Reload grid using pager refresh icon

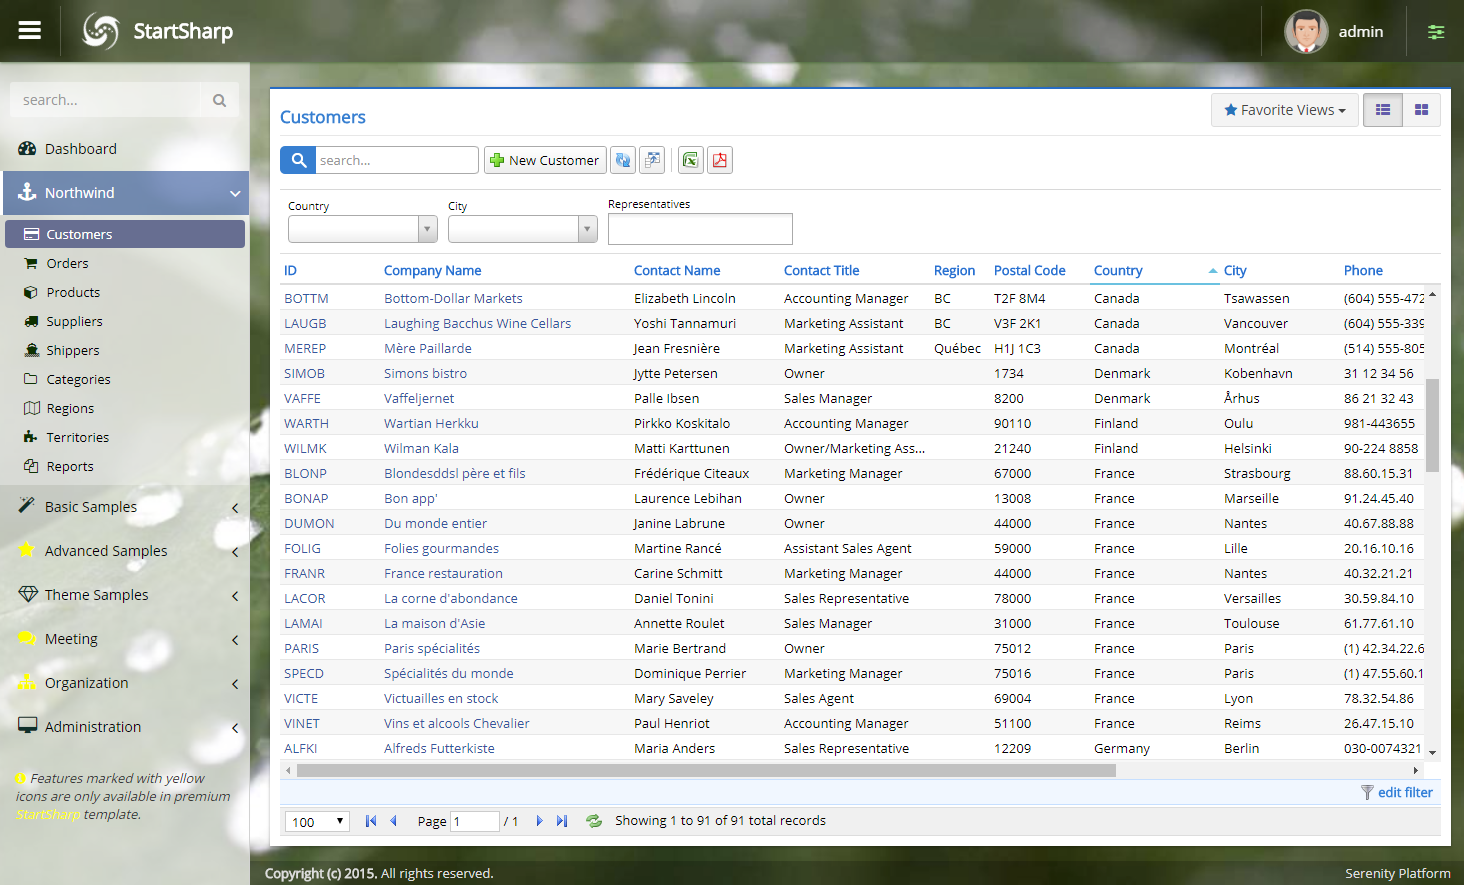click(594, 821)
